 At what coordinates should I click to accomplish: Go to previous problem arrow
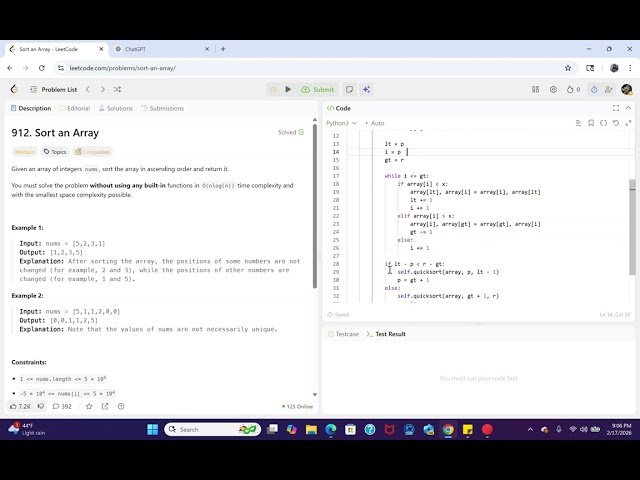click(x=87, y=89)
